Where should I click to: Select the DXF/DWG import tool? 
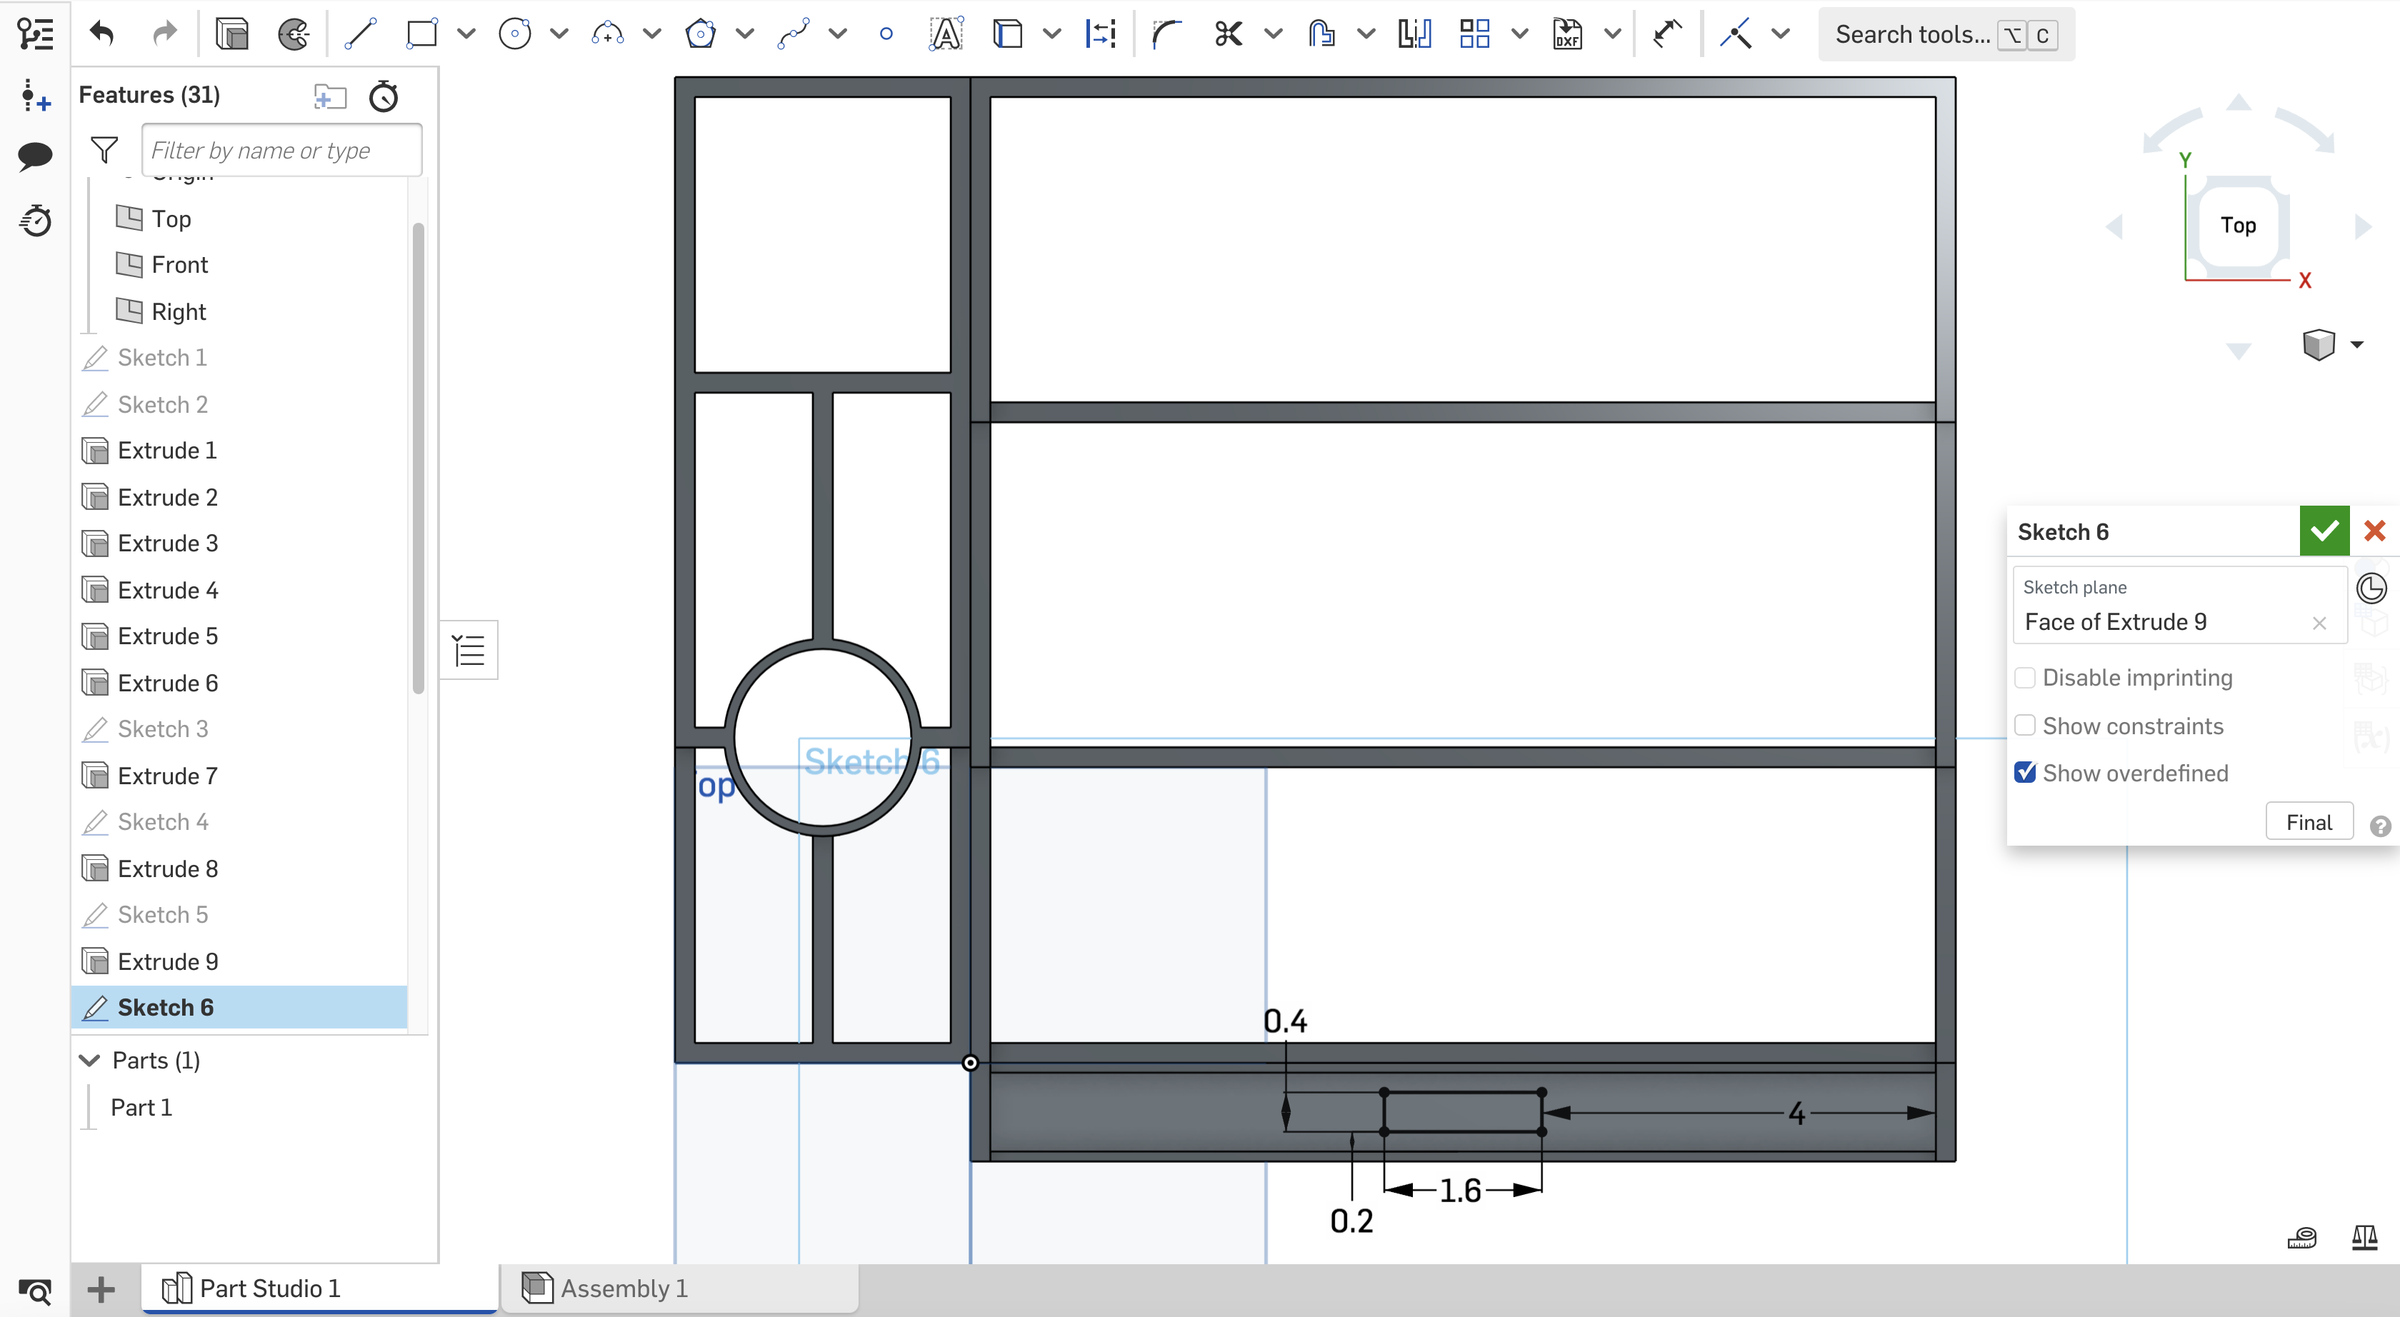point(1566,33)
